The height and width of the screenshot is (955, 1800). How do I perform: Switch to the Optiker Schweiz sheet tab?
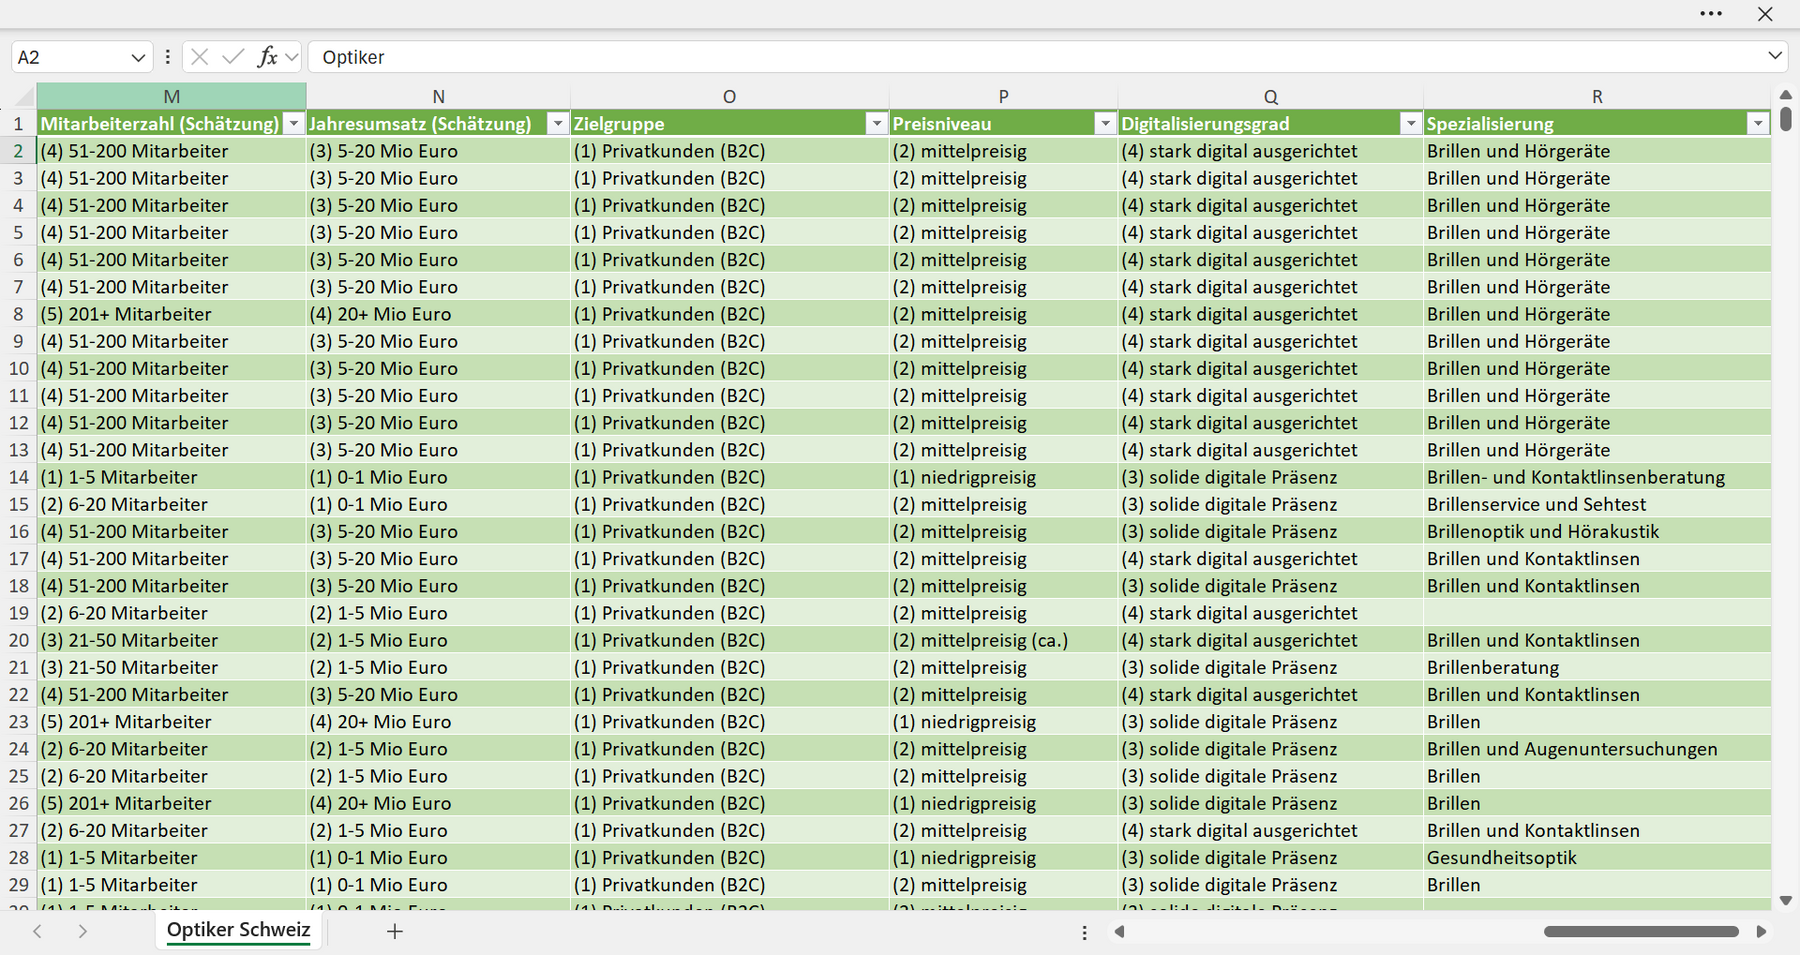pos(238,930)
